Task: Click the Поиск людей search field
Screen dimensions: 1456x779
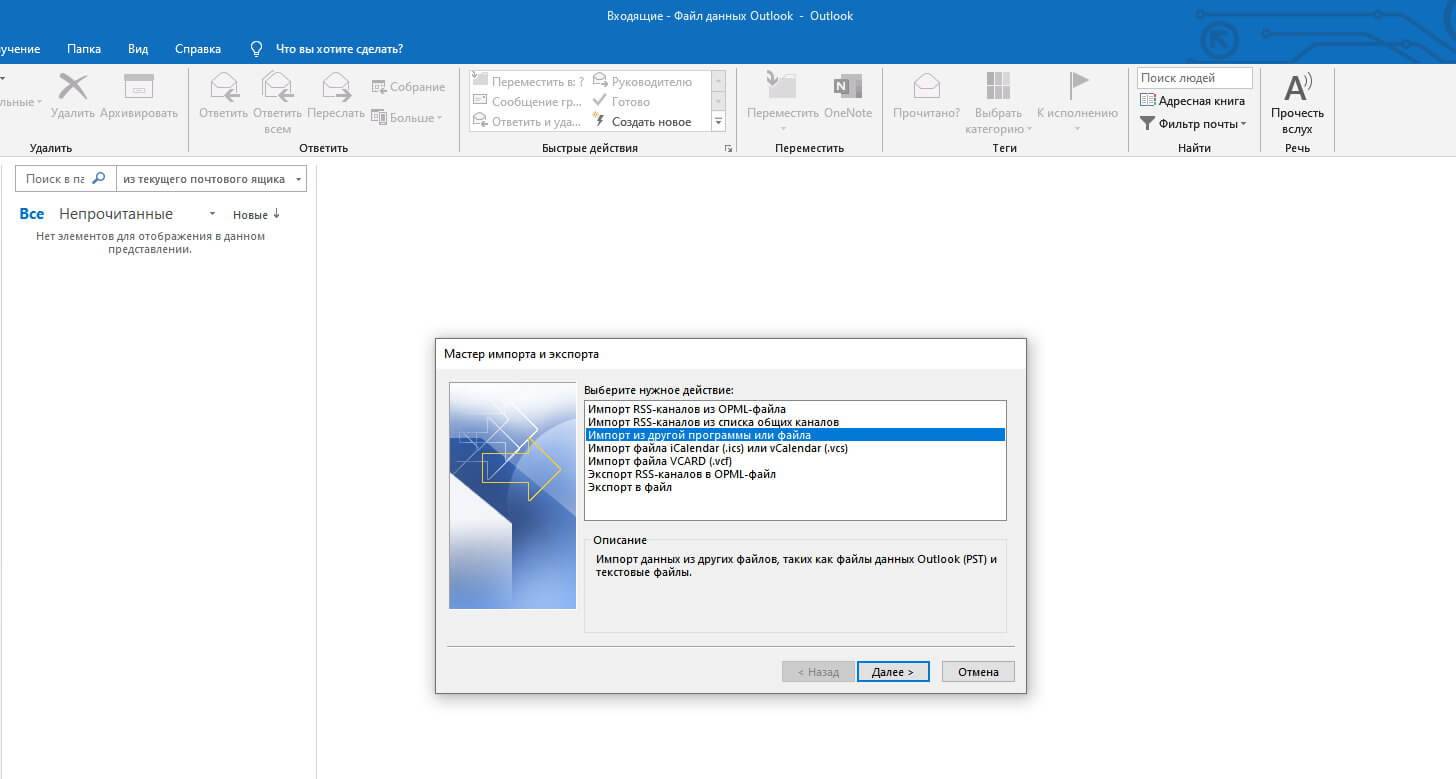Action: tap(1193, 78)
